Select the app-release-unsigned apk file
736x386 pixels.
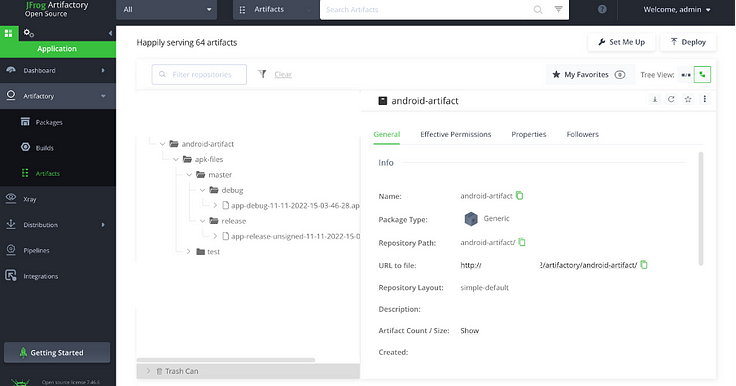295,236
